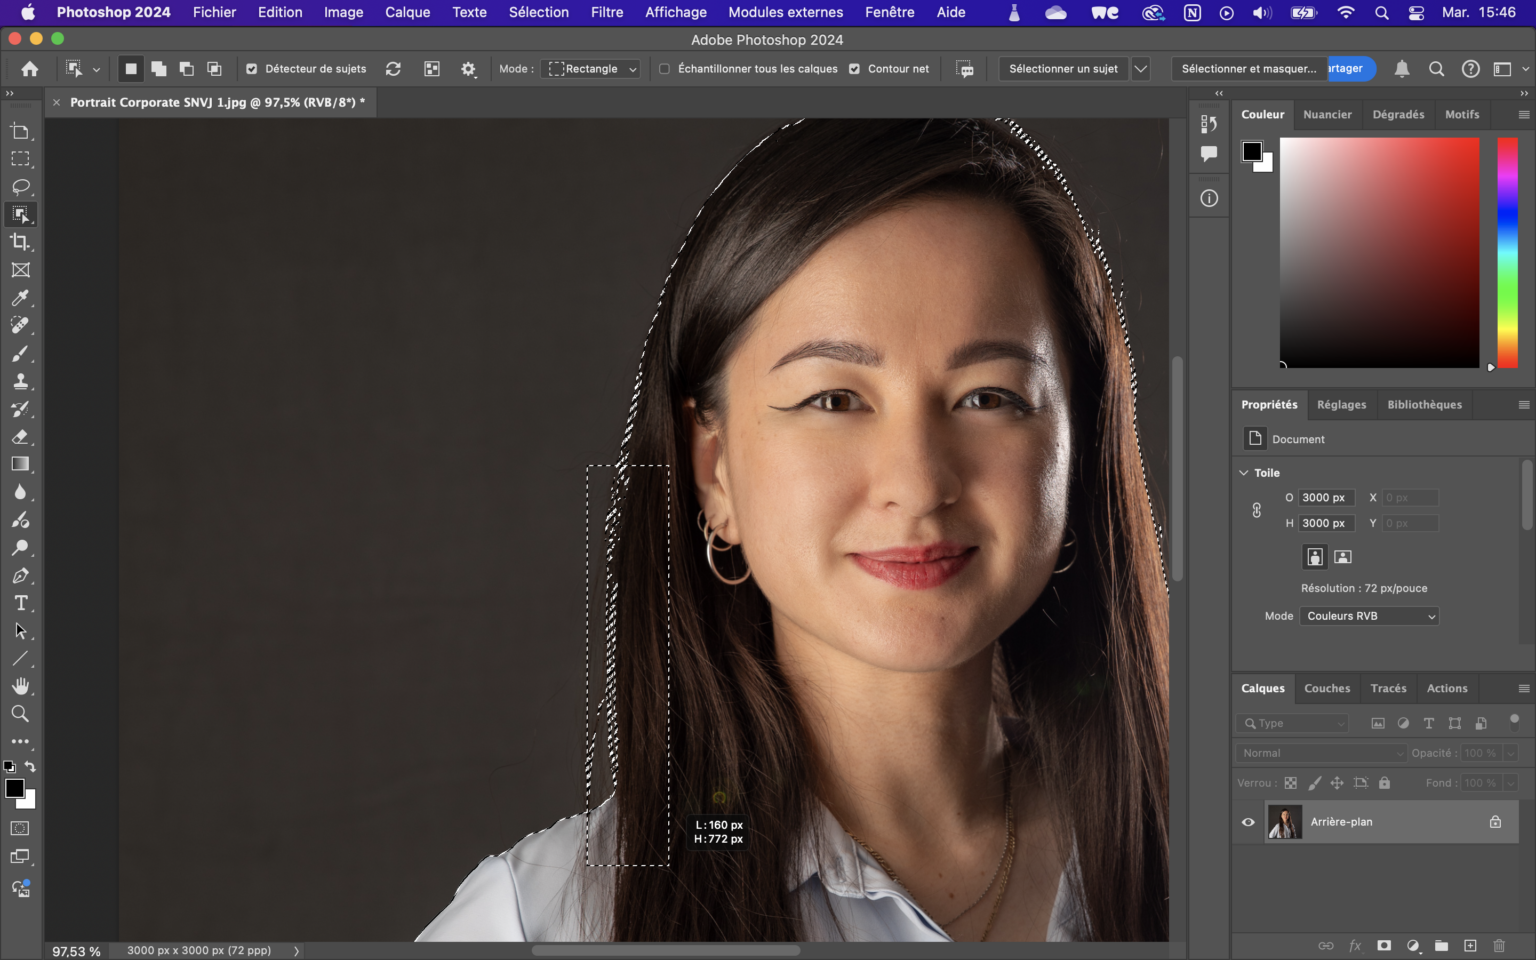This screenshot has height=960, width=1536.
Task: Switch to the Couches tab
Action: [x=1326, y=689]
